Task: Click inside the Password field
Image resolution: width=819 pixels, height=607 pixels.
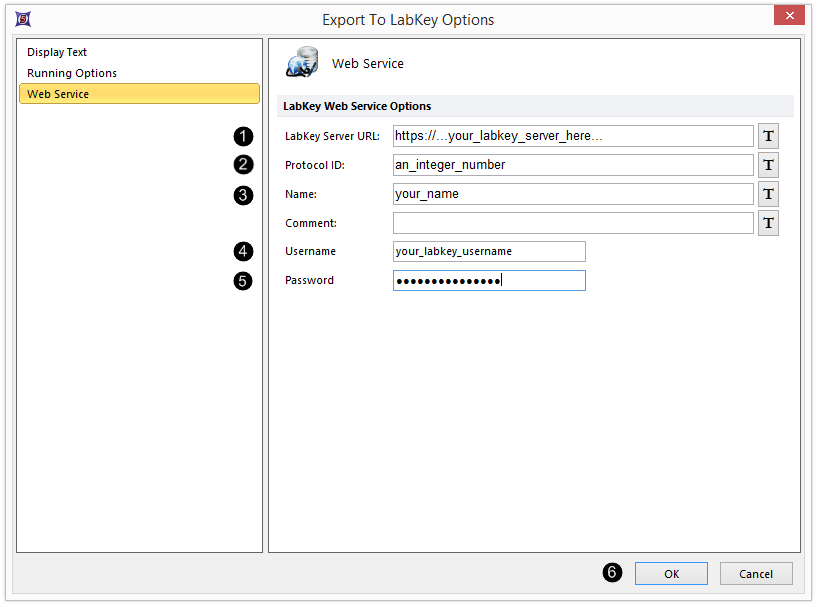Action: pos(489,281)
